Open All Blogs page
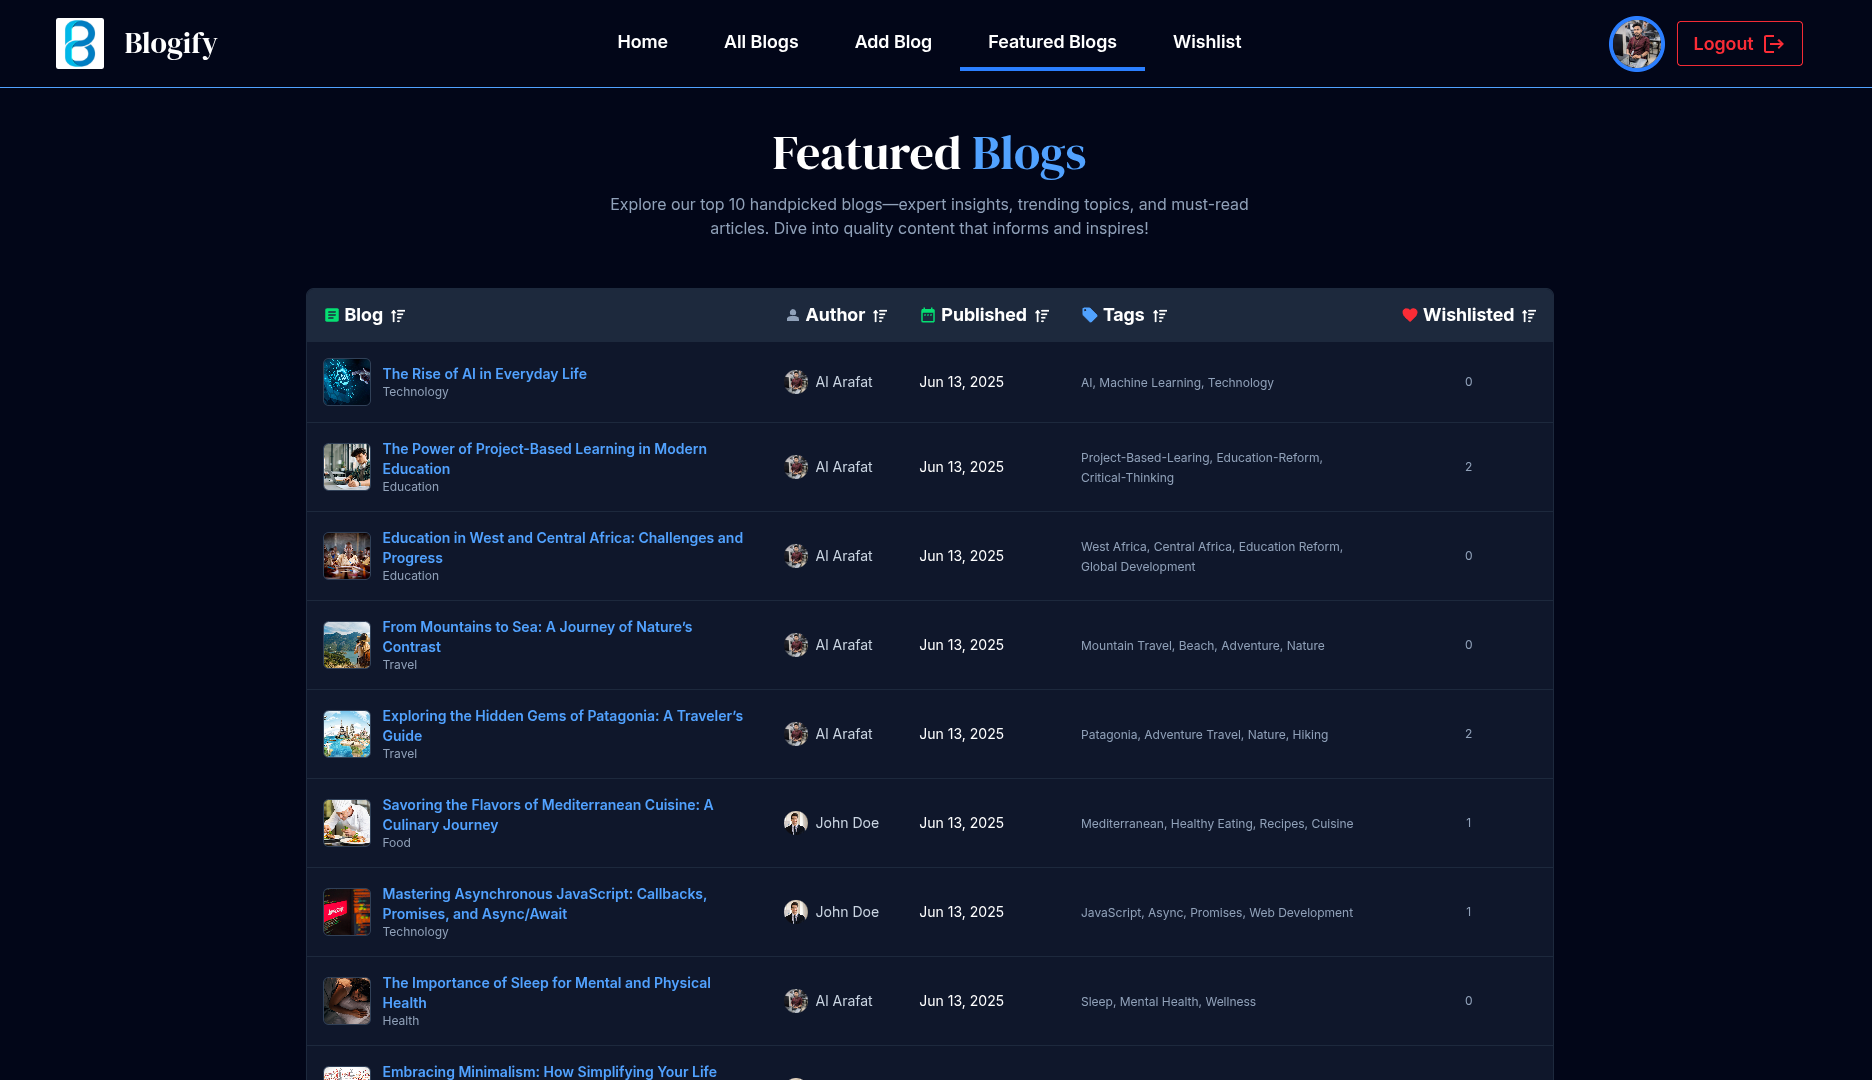Screen dimensions: 1872x1080 [x=761, y=42]
